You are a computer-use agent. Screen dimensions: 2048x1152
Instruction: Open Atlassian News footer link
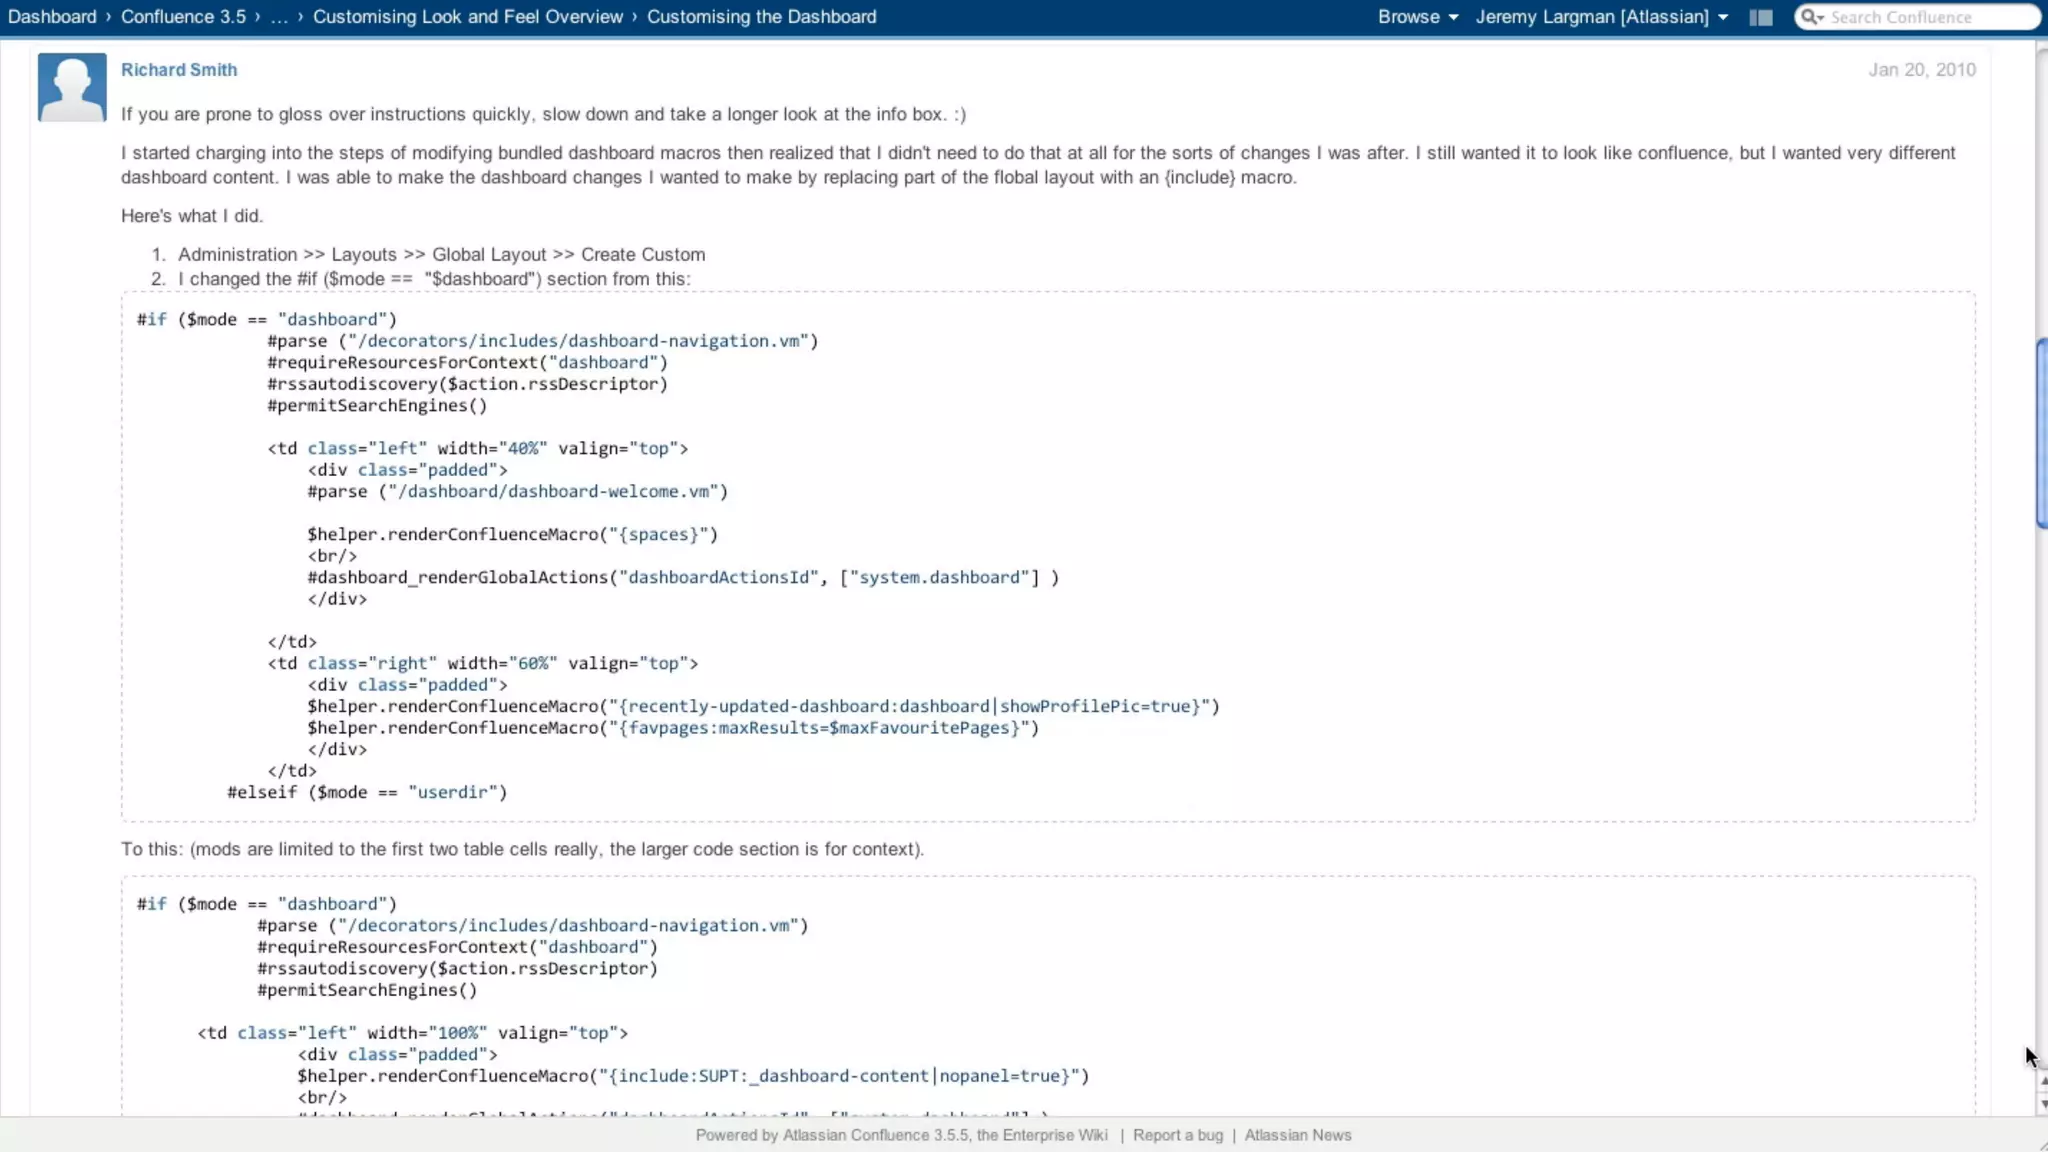pyautogui.click(x=1297, y=1135)
